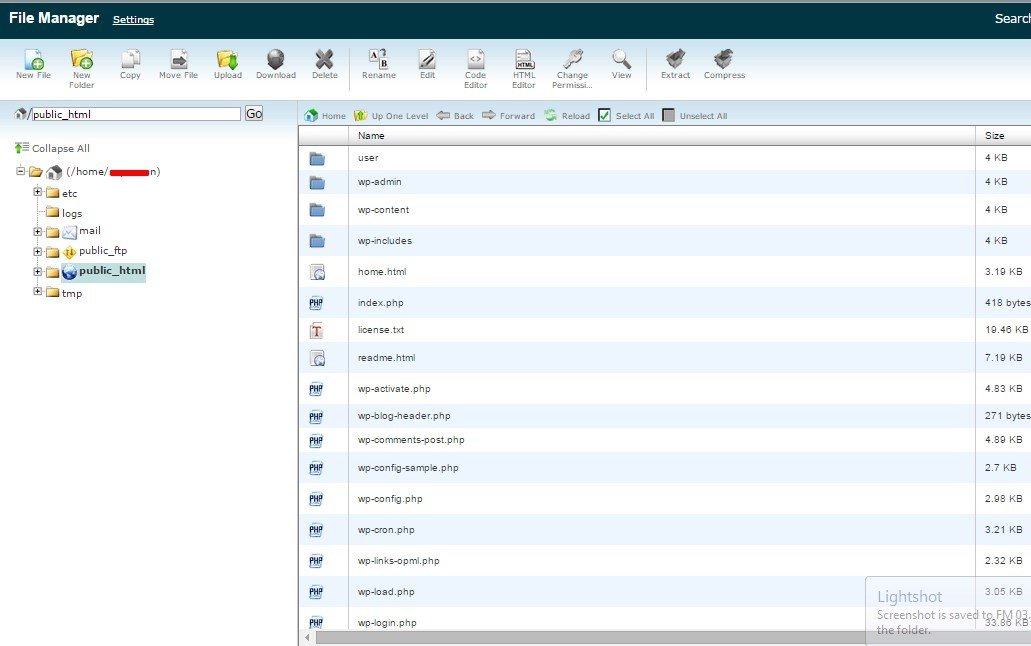Launch the HTML Editor

click(x=524, y=68)
